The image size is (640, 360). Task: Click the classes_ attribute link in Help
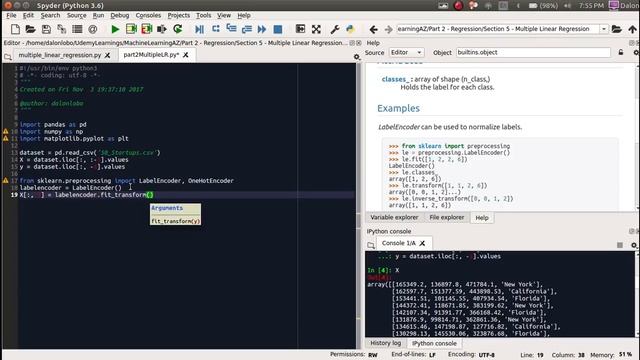[x=395, y=79]
